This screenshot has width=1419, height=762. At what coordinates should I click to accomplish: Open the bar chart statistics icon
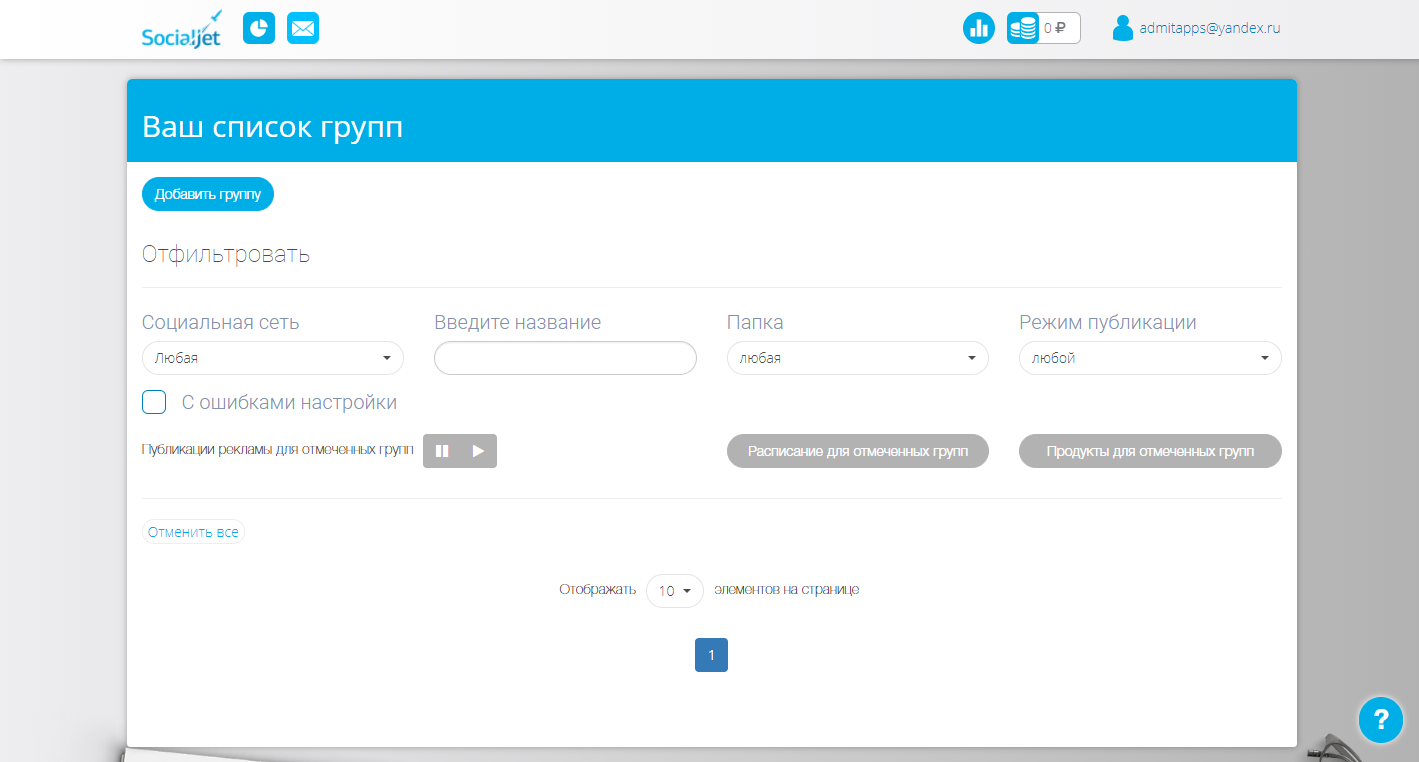point(979,28)
